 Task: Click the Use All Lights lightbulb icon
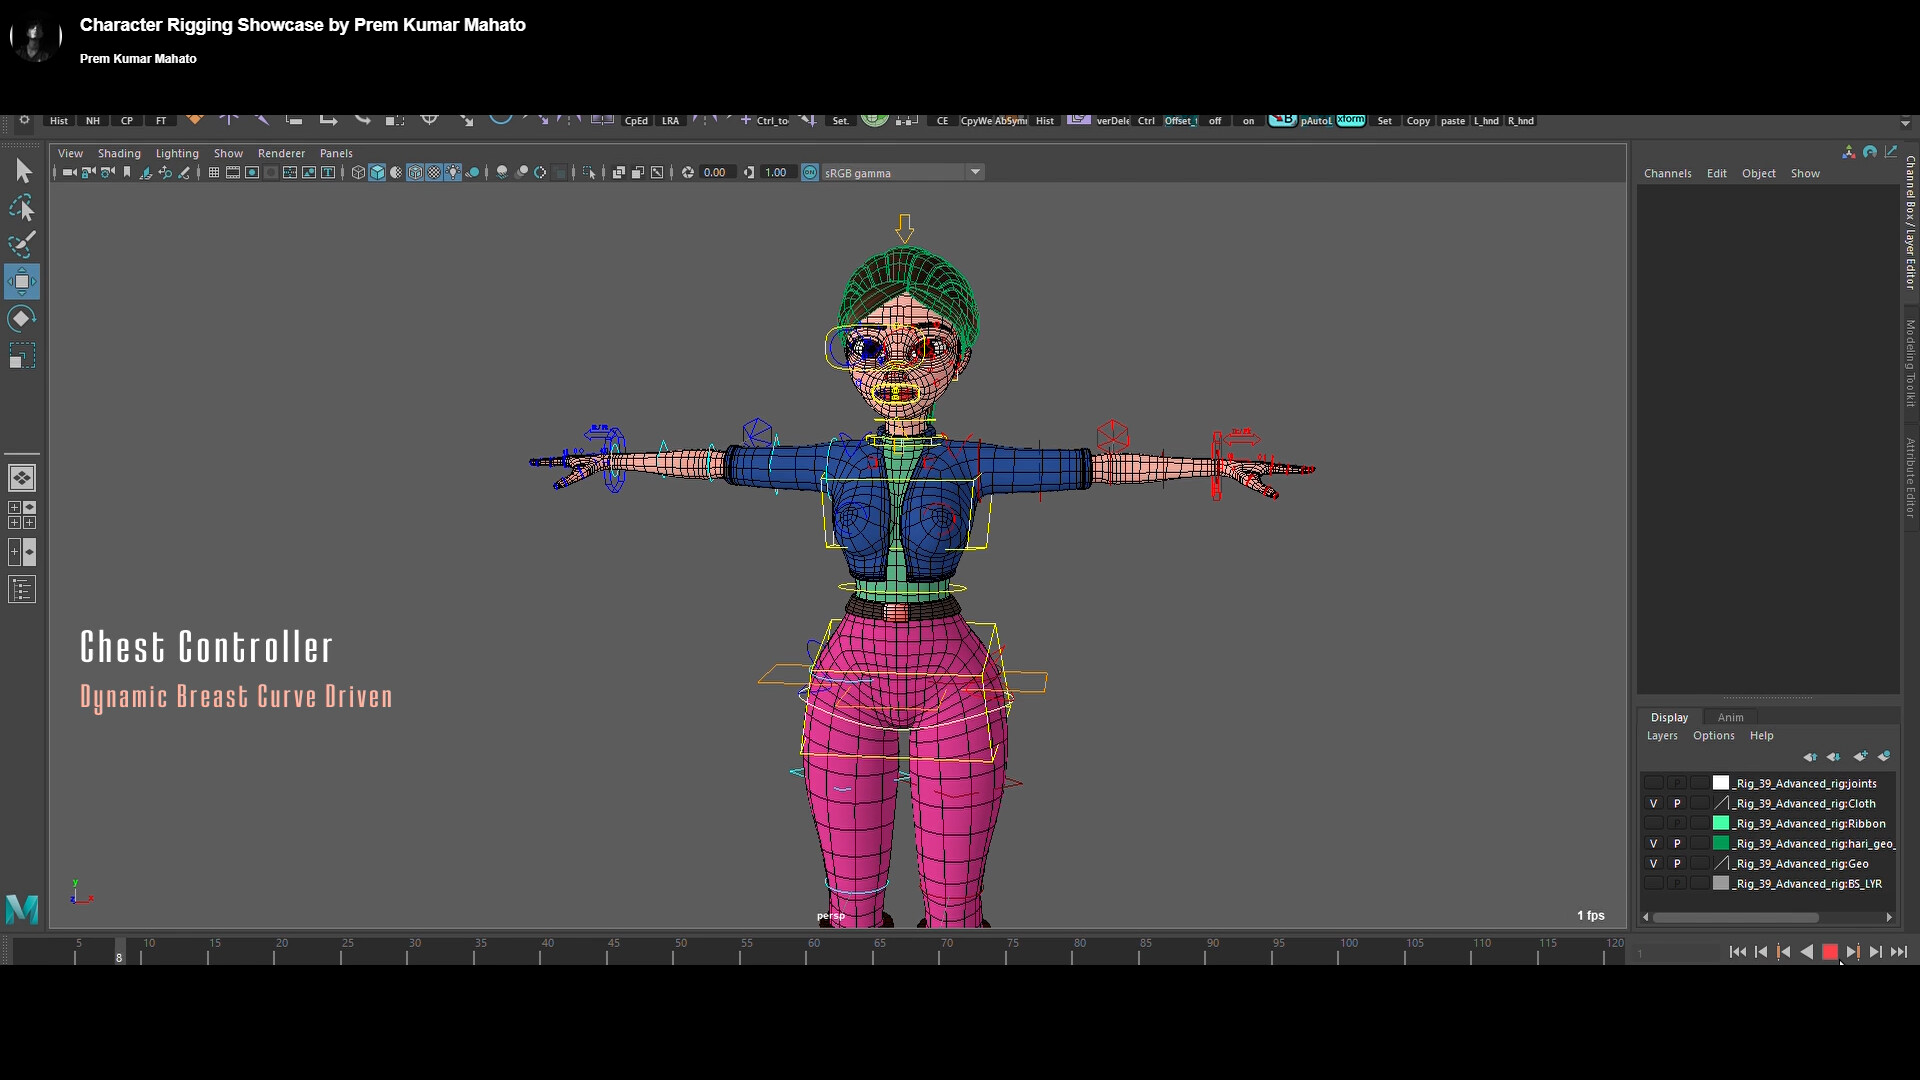(451, 172)
